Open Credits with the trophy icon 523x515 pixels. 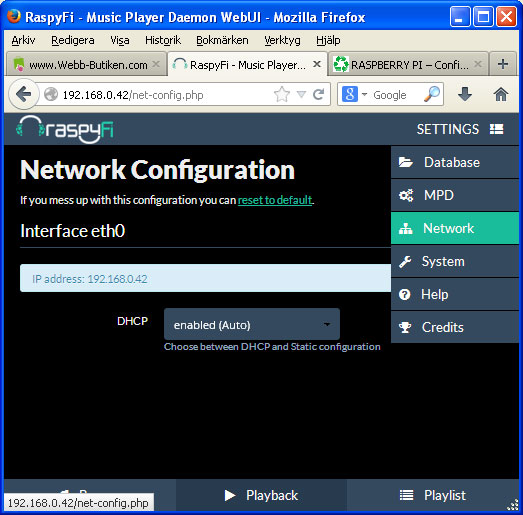pyautogui.click(x=455, y=327)
